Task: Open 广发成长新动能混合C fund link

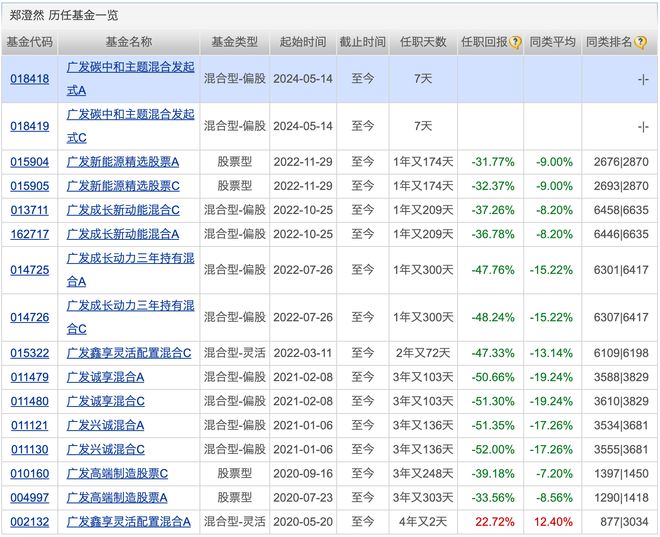Action: pyautogui.click(x=123, y=210)
